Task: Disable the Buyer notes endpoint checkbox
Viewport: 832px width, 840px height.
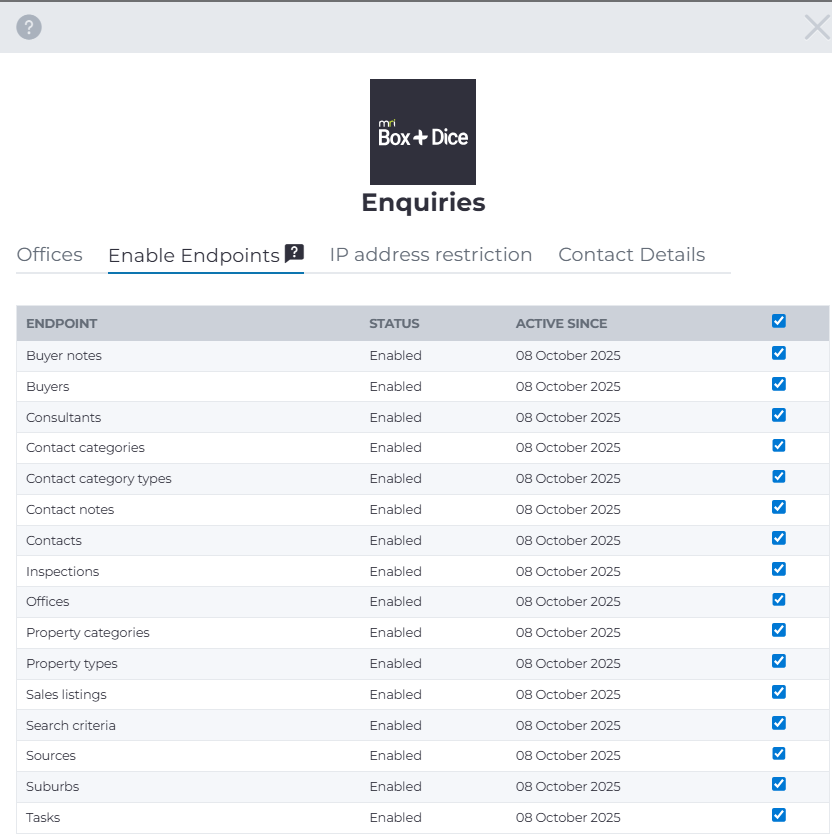Action: pyautogui.click(x=779, y=353)
